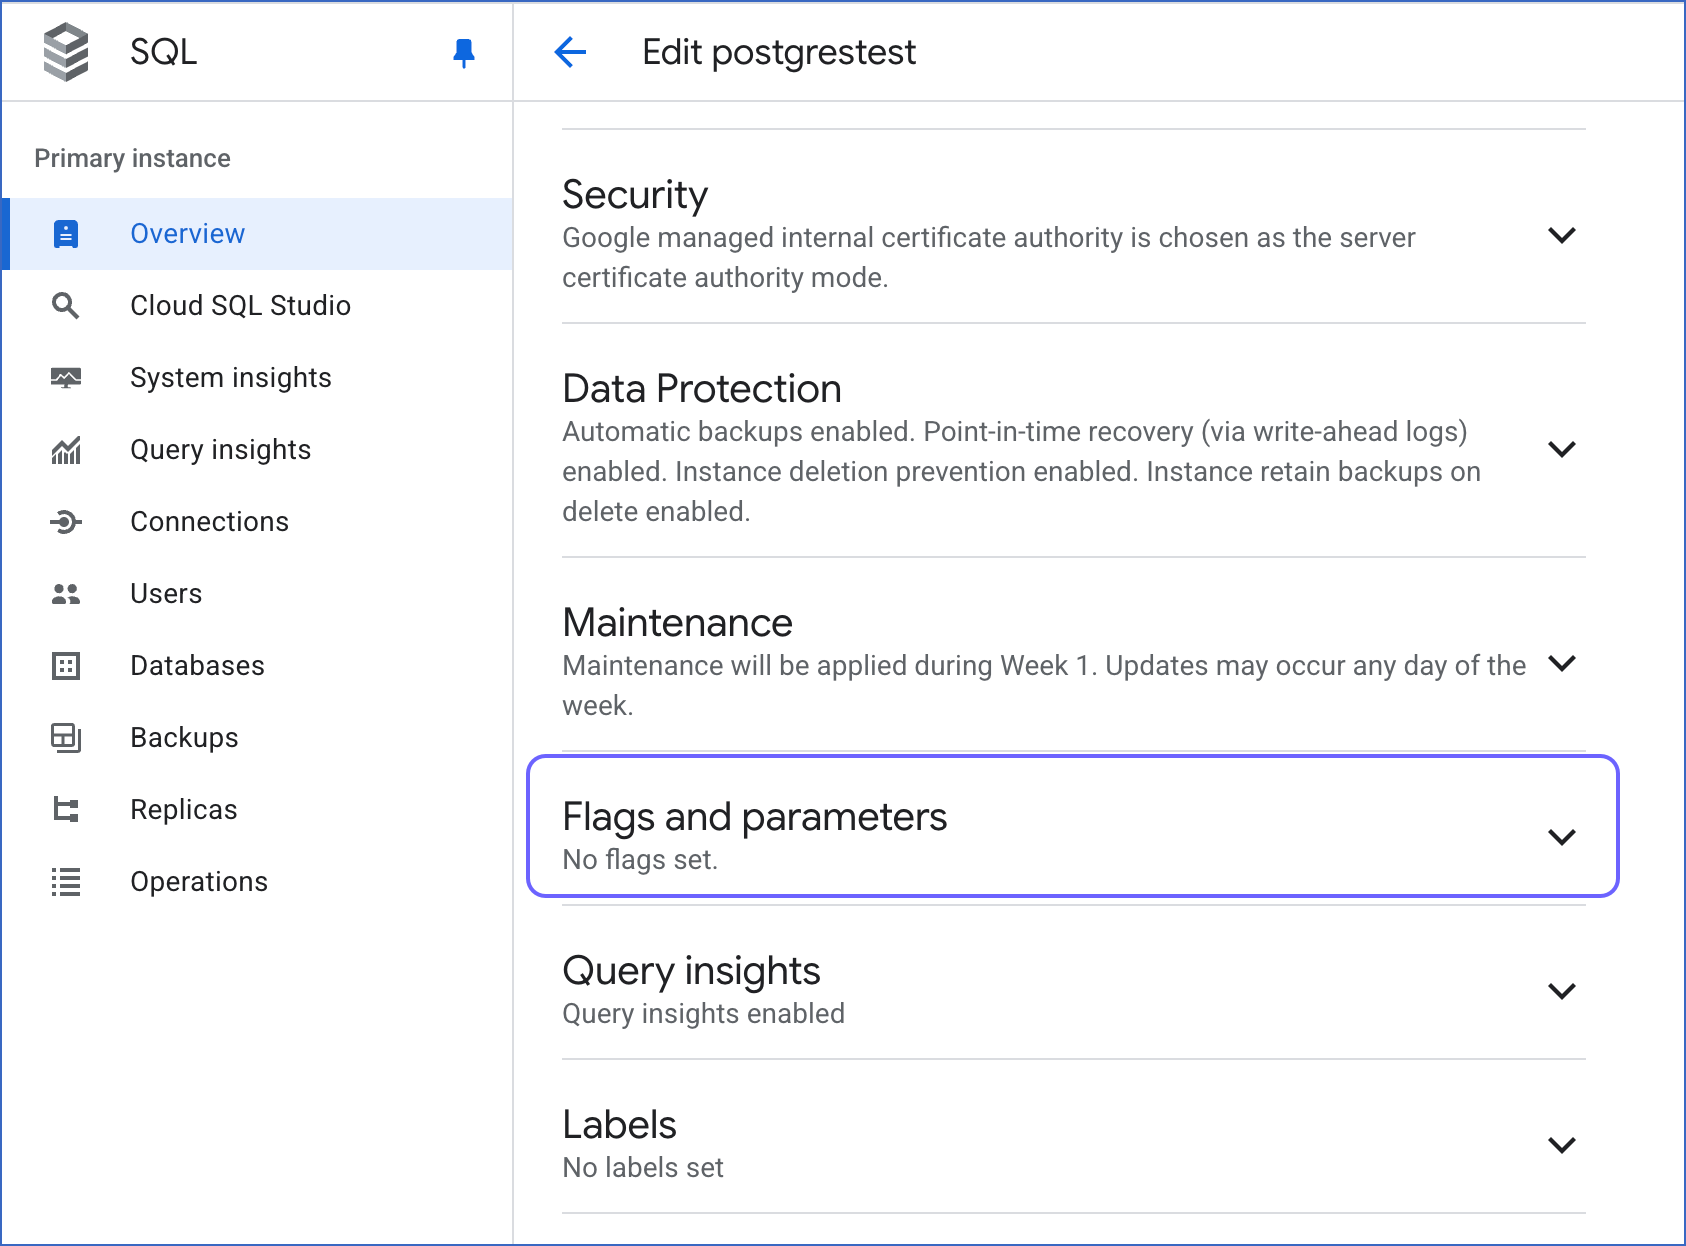Unpin SQL using the blue pin icon
Image resolution: width=1686 pixels, height=1246 pixels.
[x=463, y=52]
